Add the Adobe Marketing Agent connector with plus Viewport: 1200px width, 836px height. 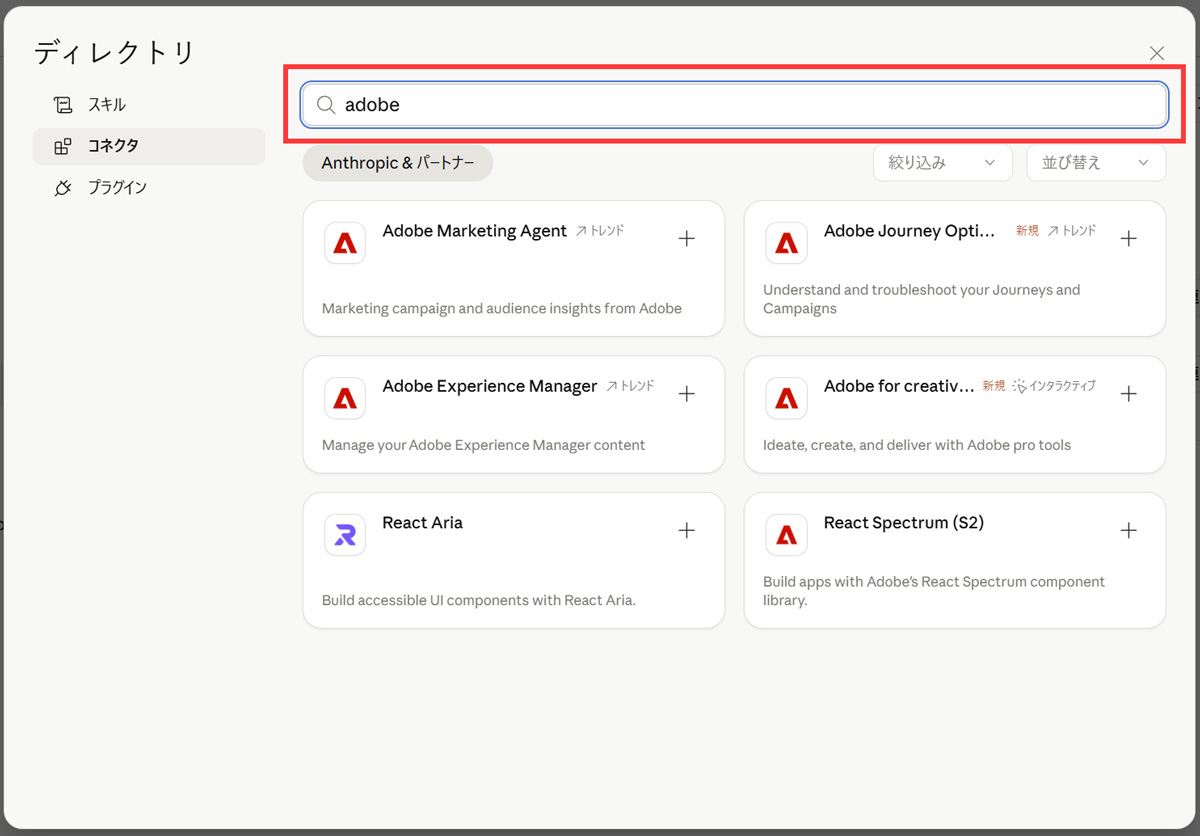[x=687, y=238]
